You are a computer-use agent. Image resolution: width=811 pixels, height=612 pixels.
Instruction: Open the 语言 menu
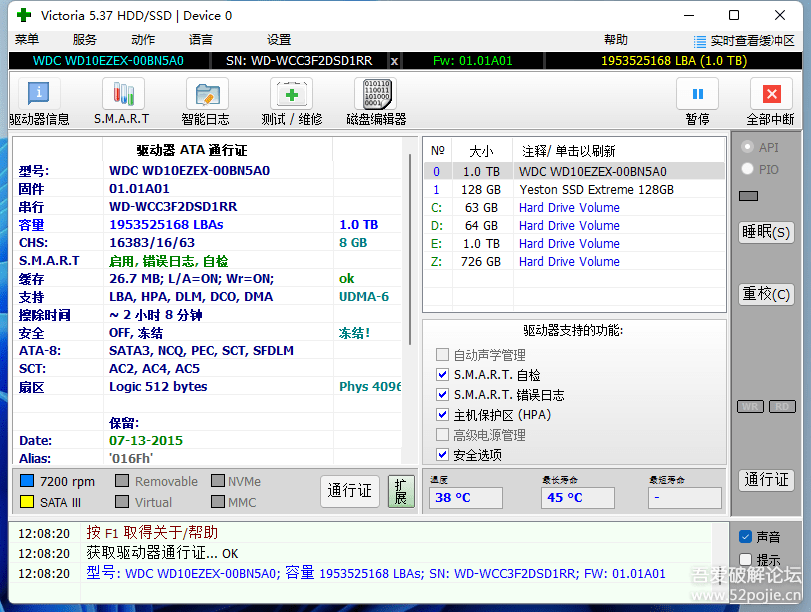point(201,40)
